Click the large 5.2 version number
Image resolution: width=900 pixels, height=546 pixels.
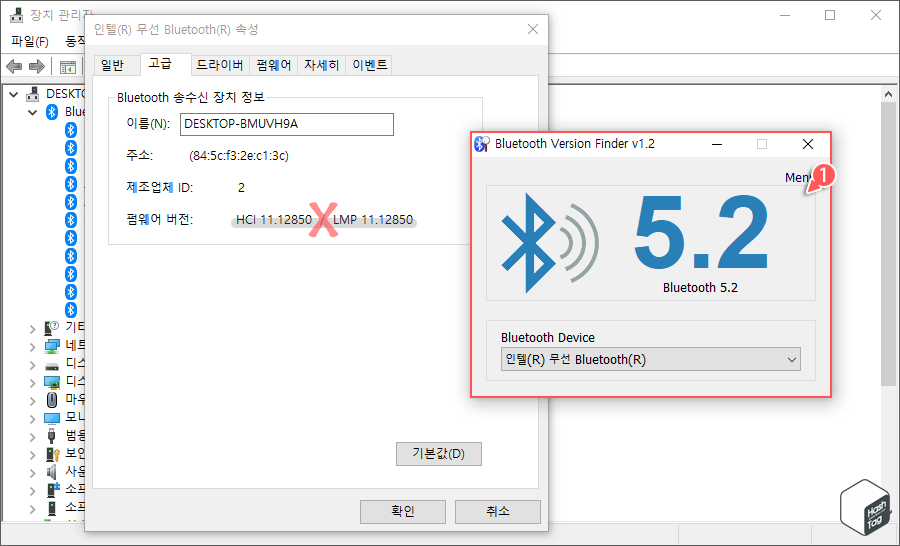point(701,233)
